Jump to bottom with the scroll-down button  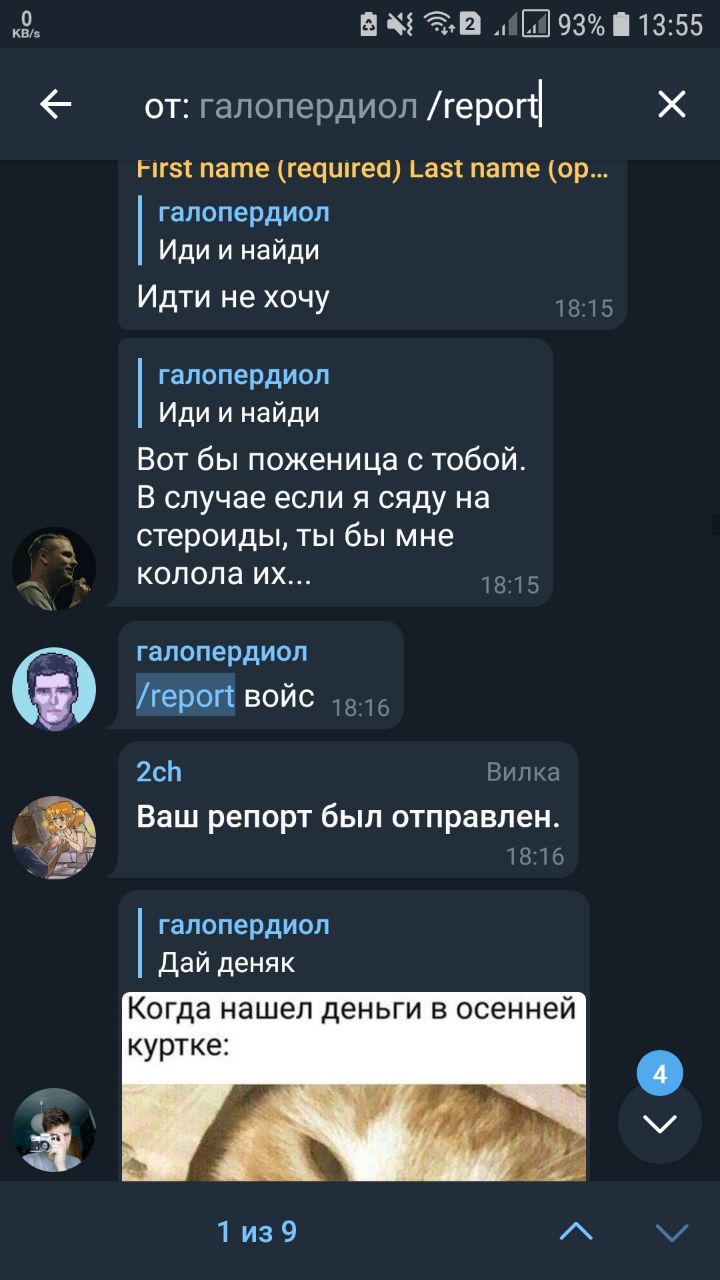tap(660, 1123)
